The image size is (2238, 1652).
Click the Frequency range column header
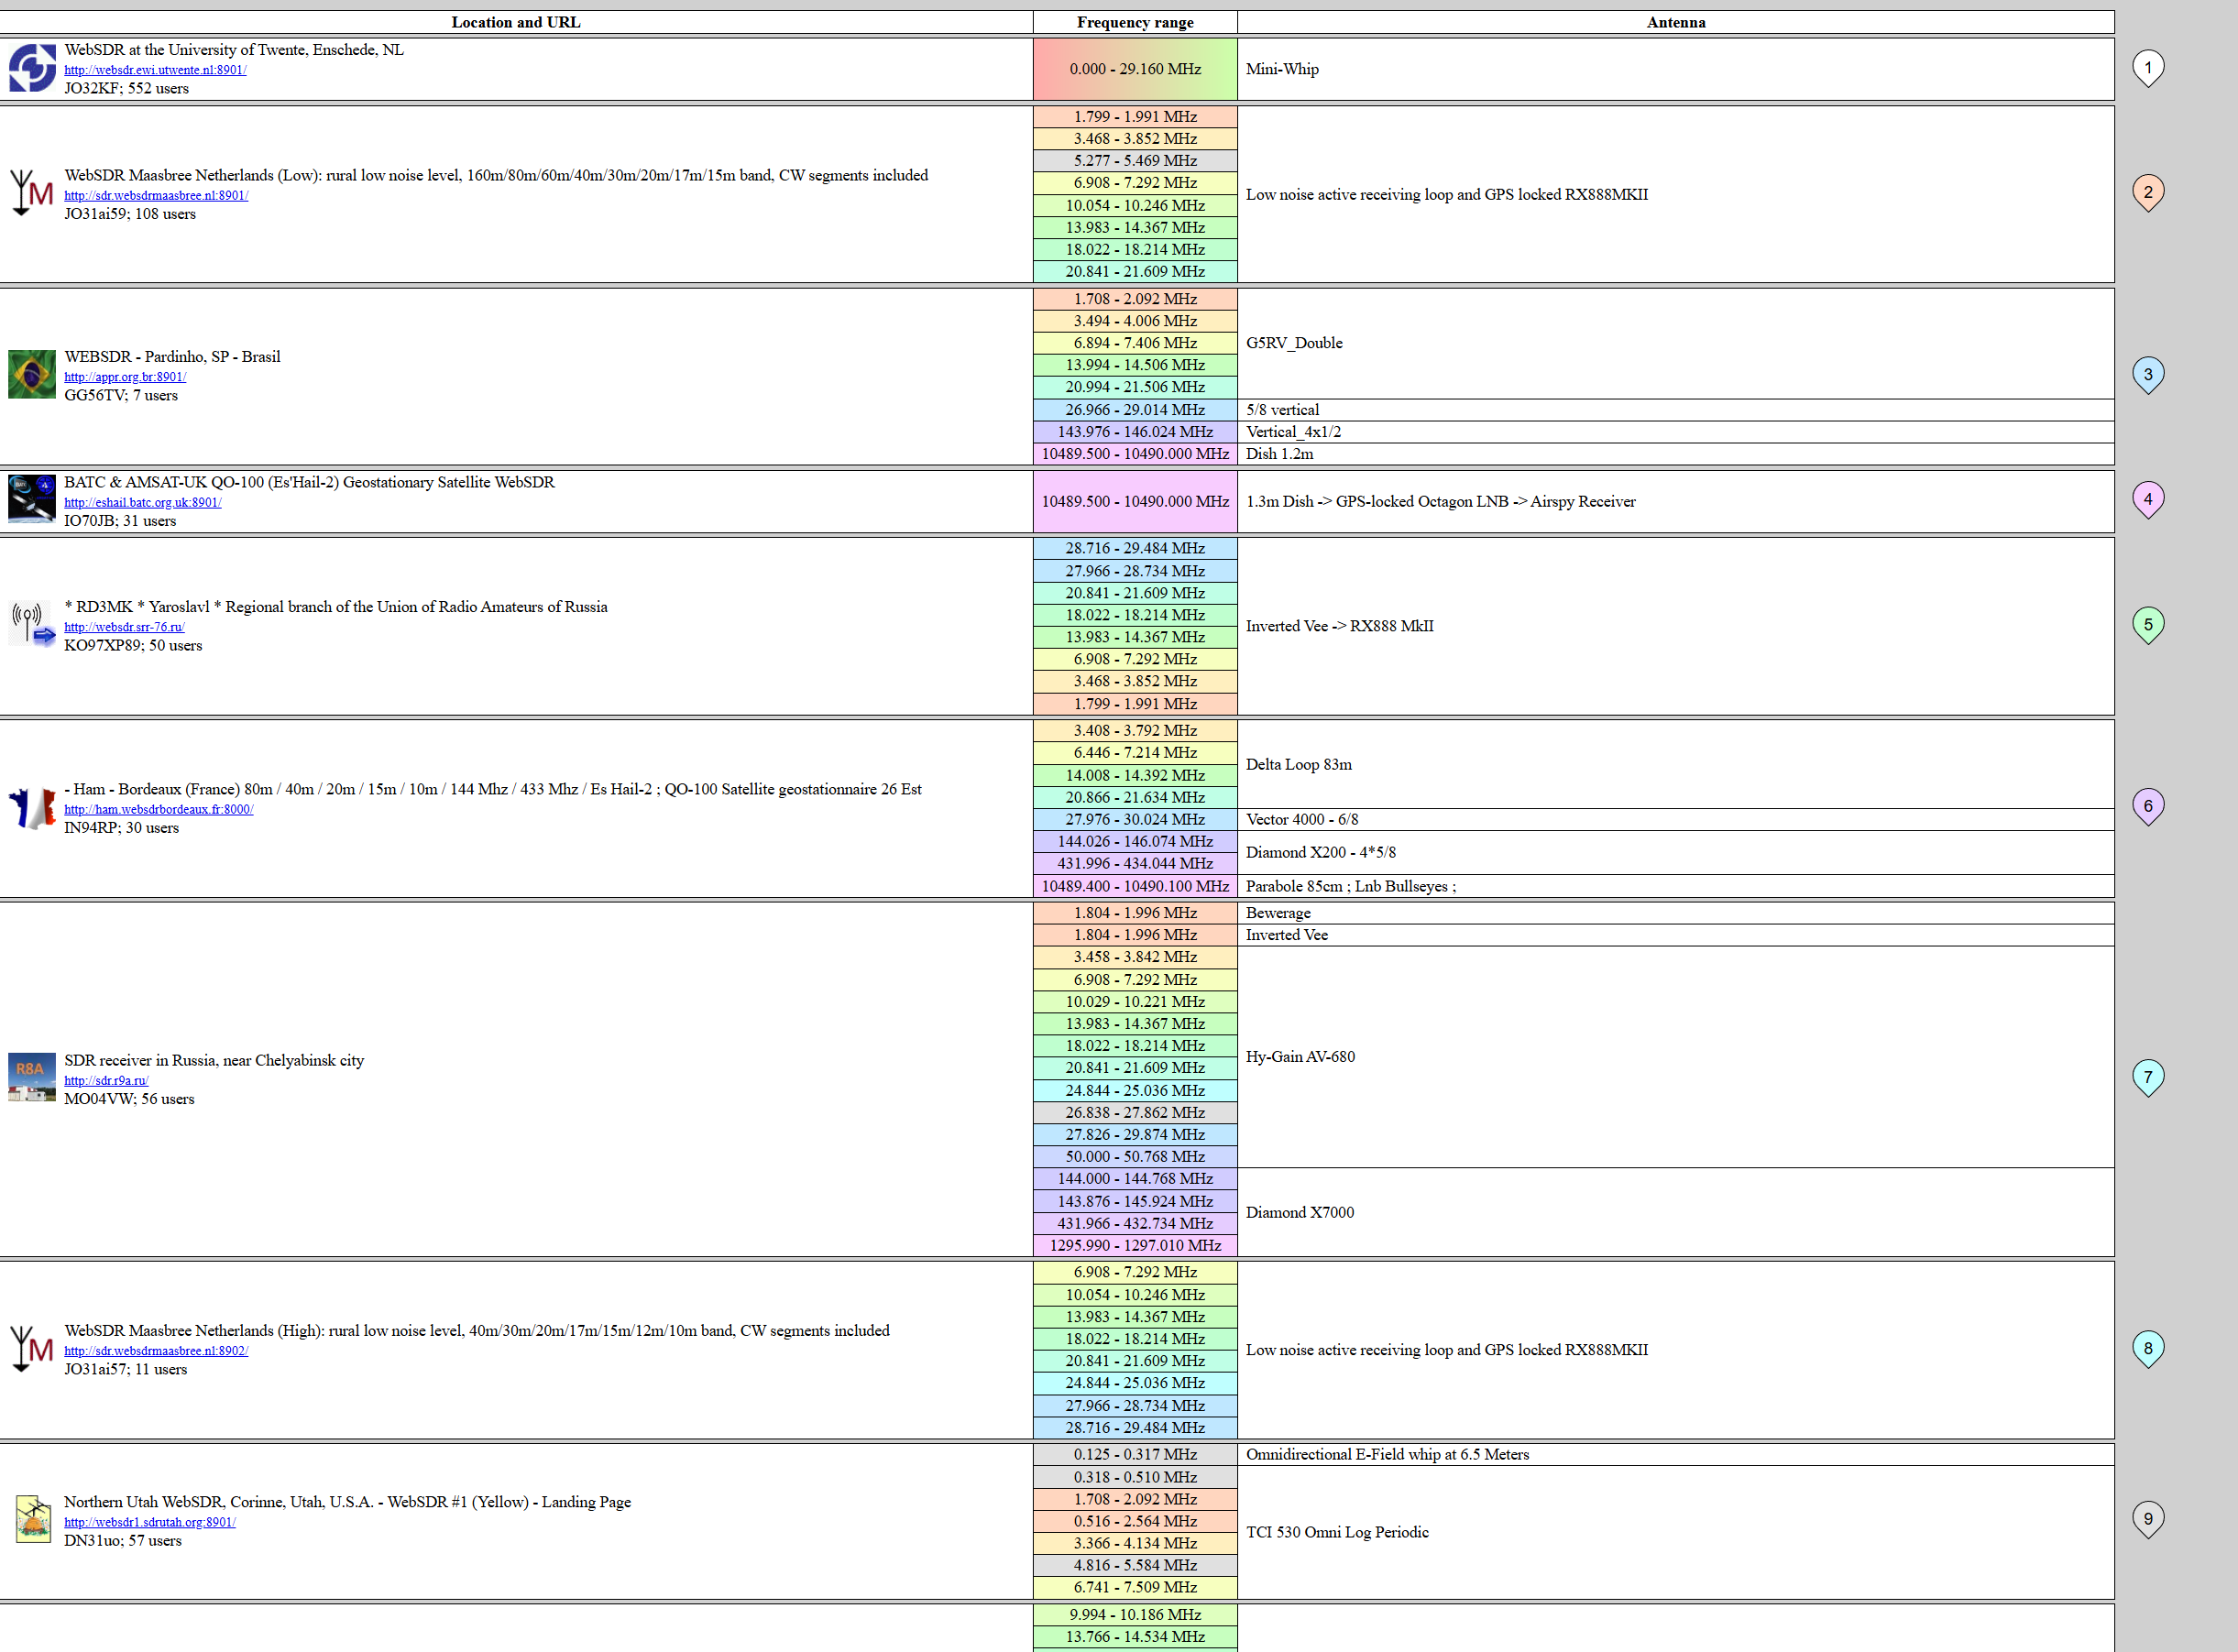pos(1135,22)
